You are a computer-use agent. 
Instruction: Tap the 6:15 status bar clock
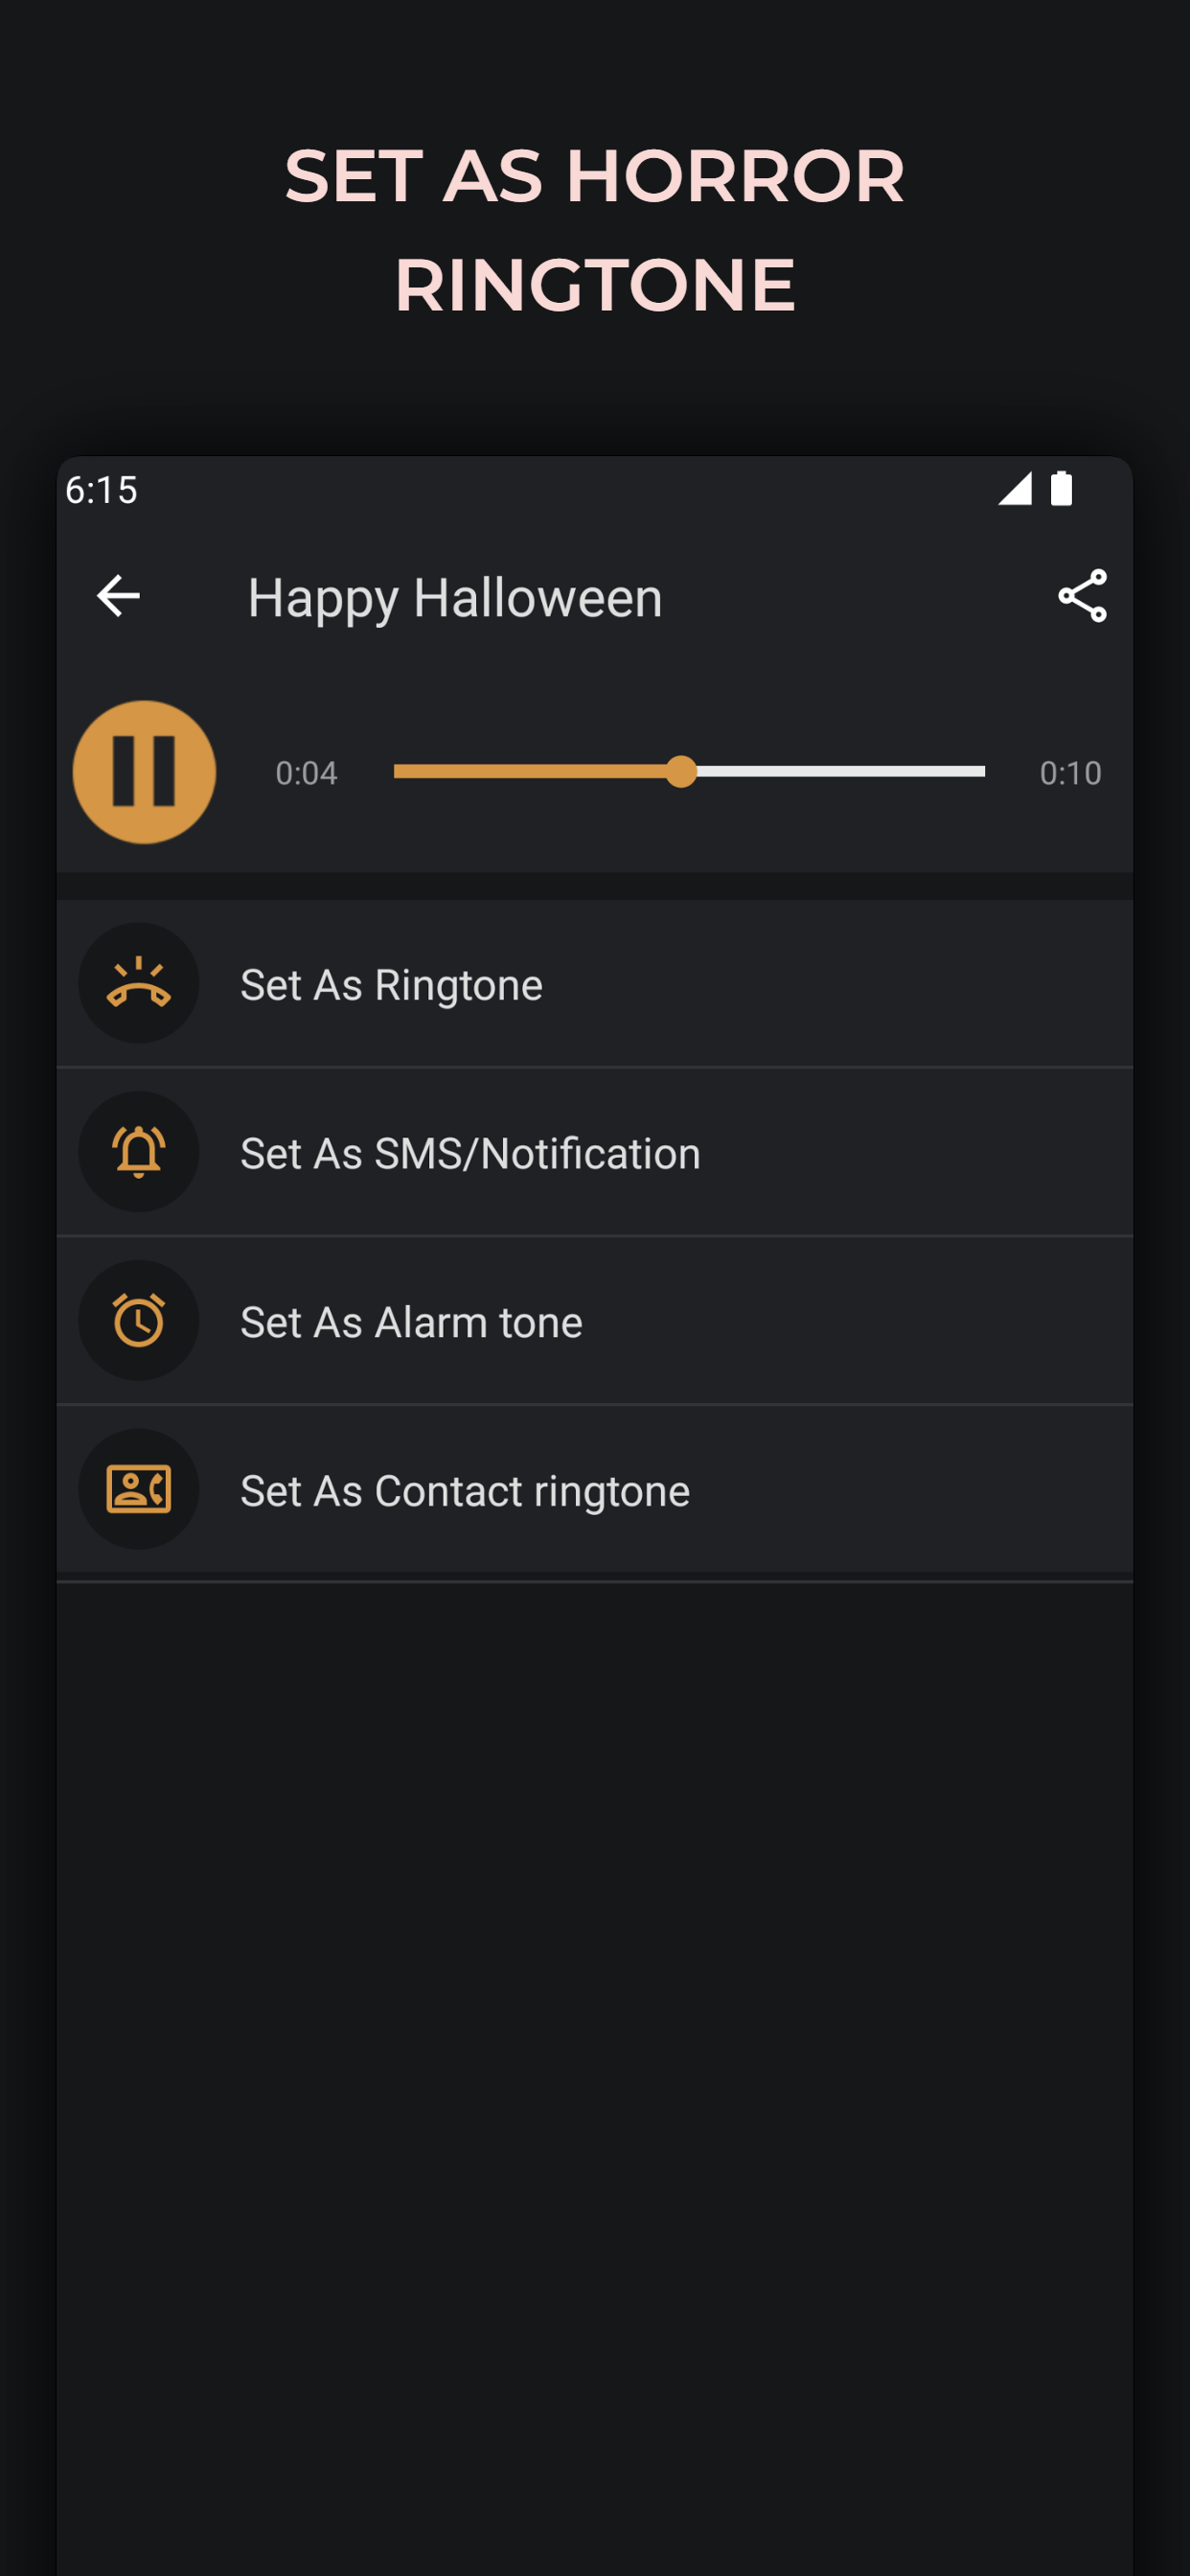pyautogui.click(x=101, y=490)
